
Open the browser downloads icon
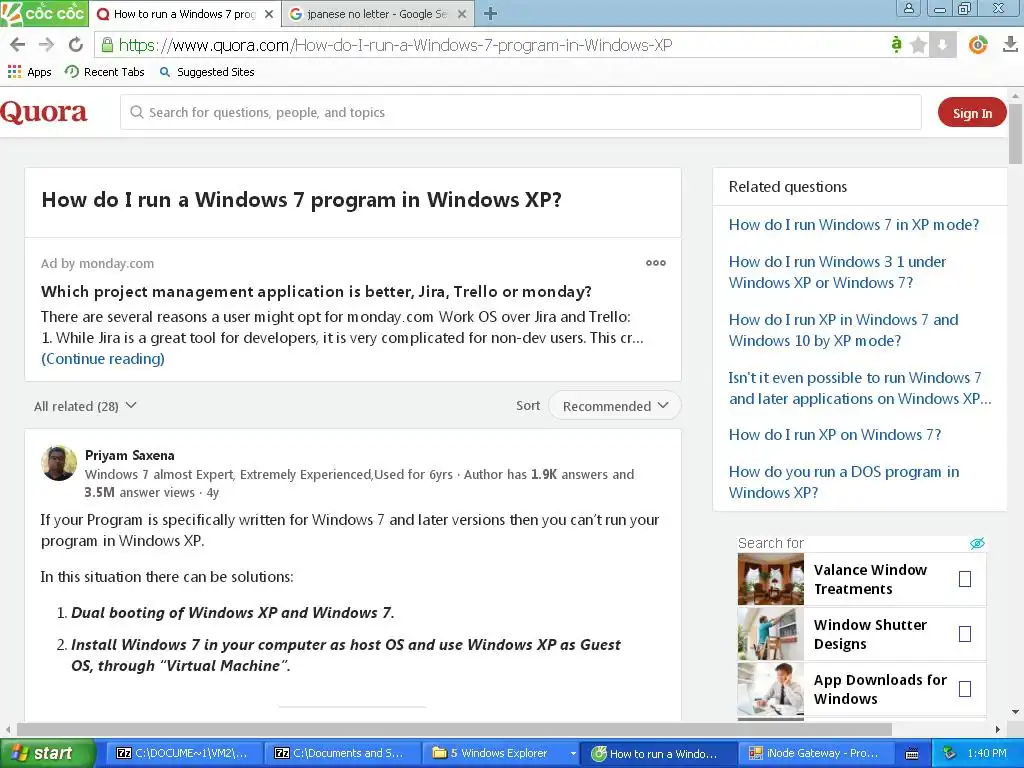(1010, 44)
